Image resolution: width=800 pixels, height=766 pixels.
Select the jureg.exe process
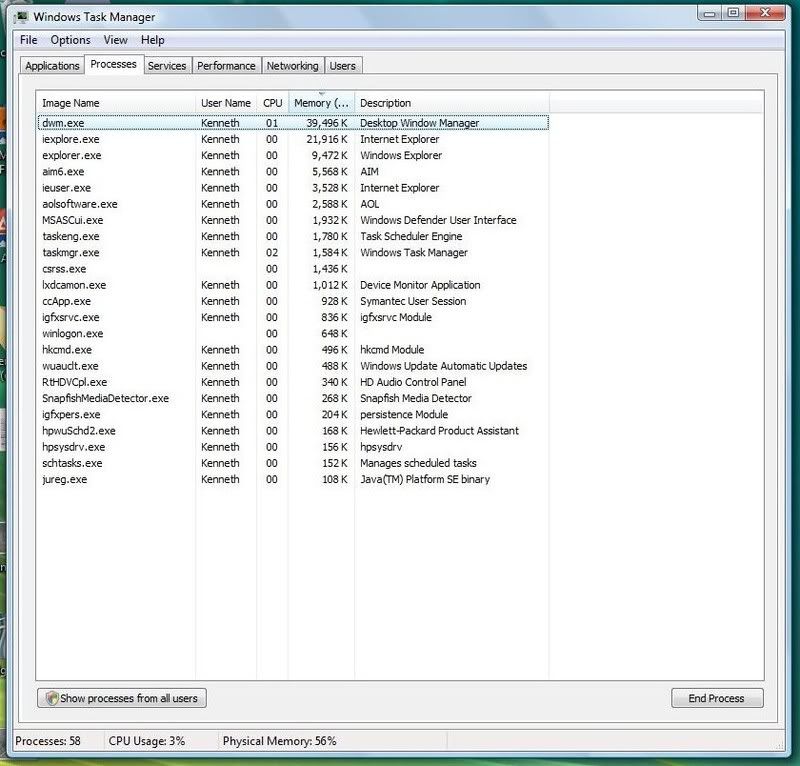tap(293, 480)
